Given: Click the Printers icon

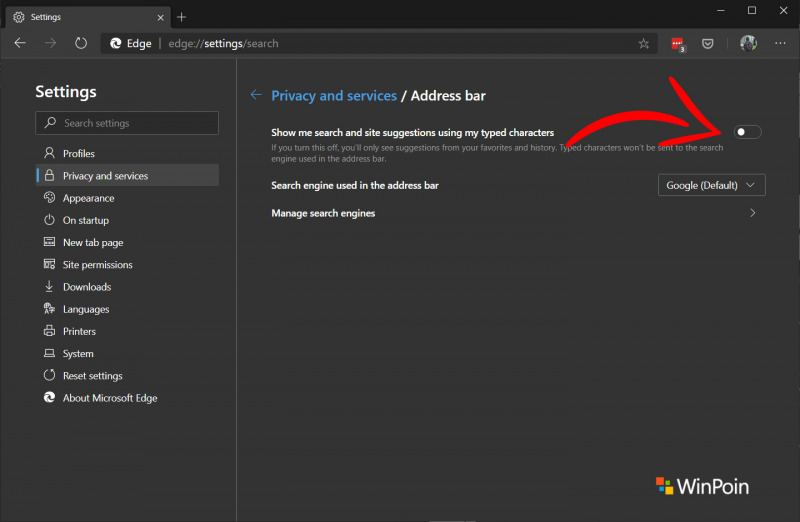Looking at the screenshot, I should 49,331.
